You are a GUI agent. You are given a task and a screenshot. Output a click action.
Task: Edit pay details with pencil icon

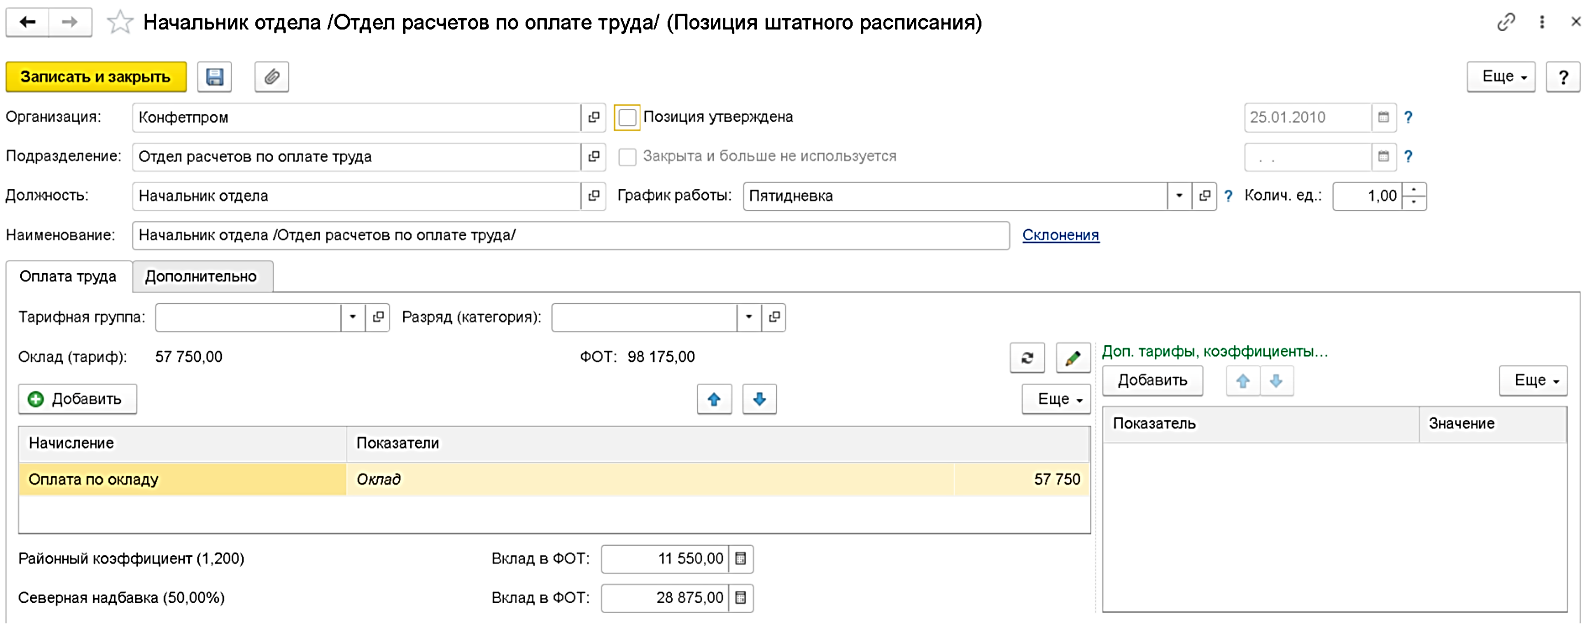(x=1073, y=358)
